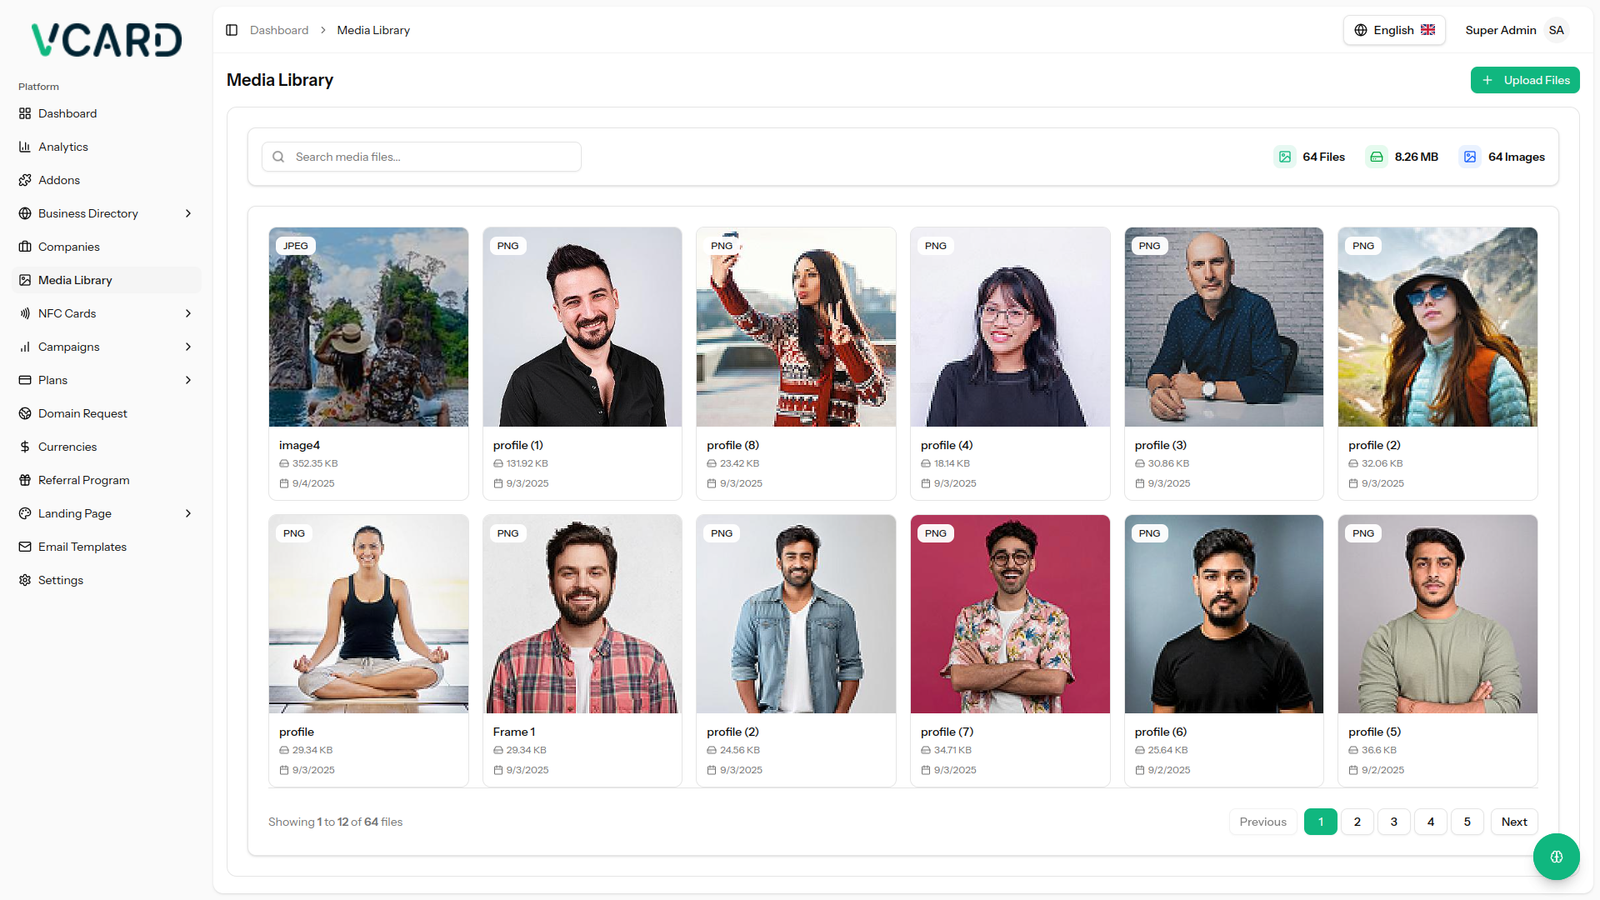Expand the Business Directory submenu
Screen dimensions: 1600x900
(188, 214)
